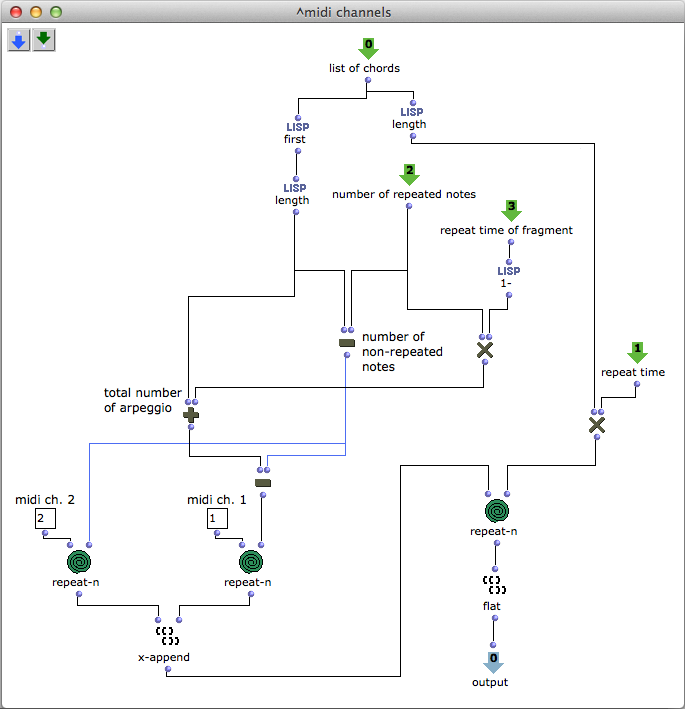685x709 pixels.
Task: Click the 'number of repeated notes' input arrow
Action: click(x=408, y=175)
